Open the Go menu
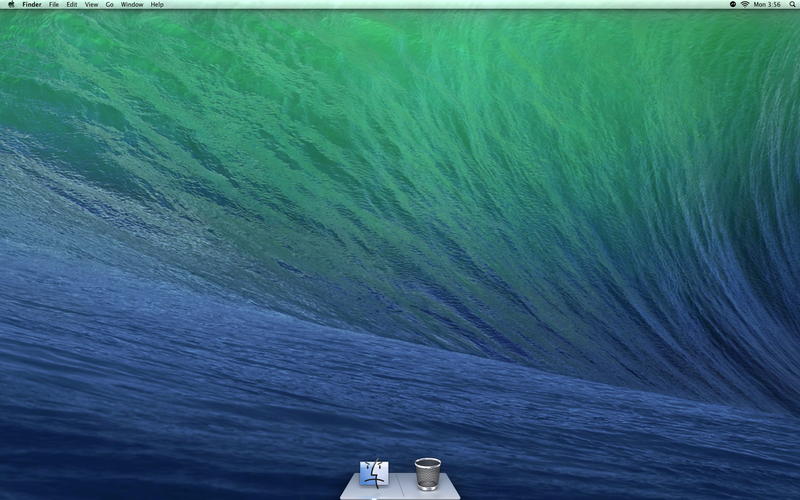Viewport: 800px width, 500px height. pyautogui.click(x=110, y=4)
